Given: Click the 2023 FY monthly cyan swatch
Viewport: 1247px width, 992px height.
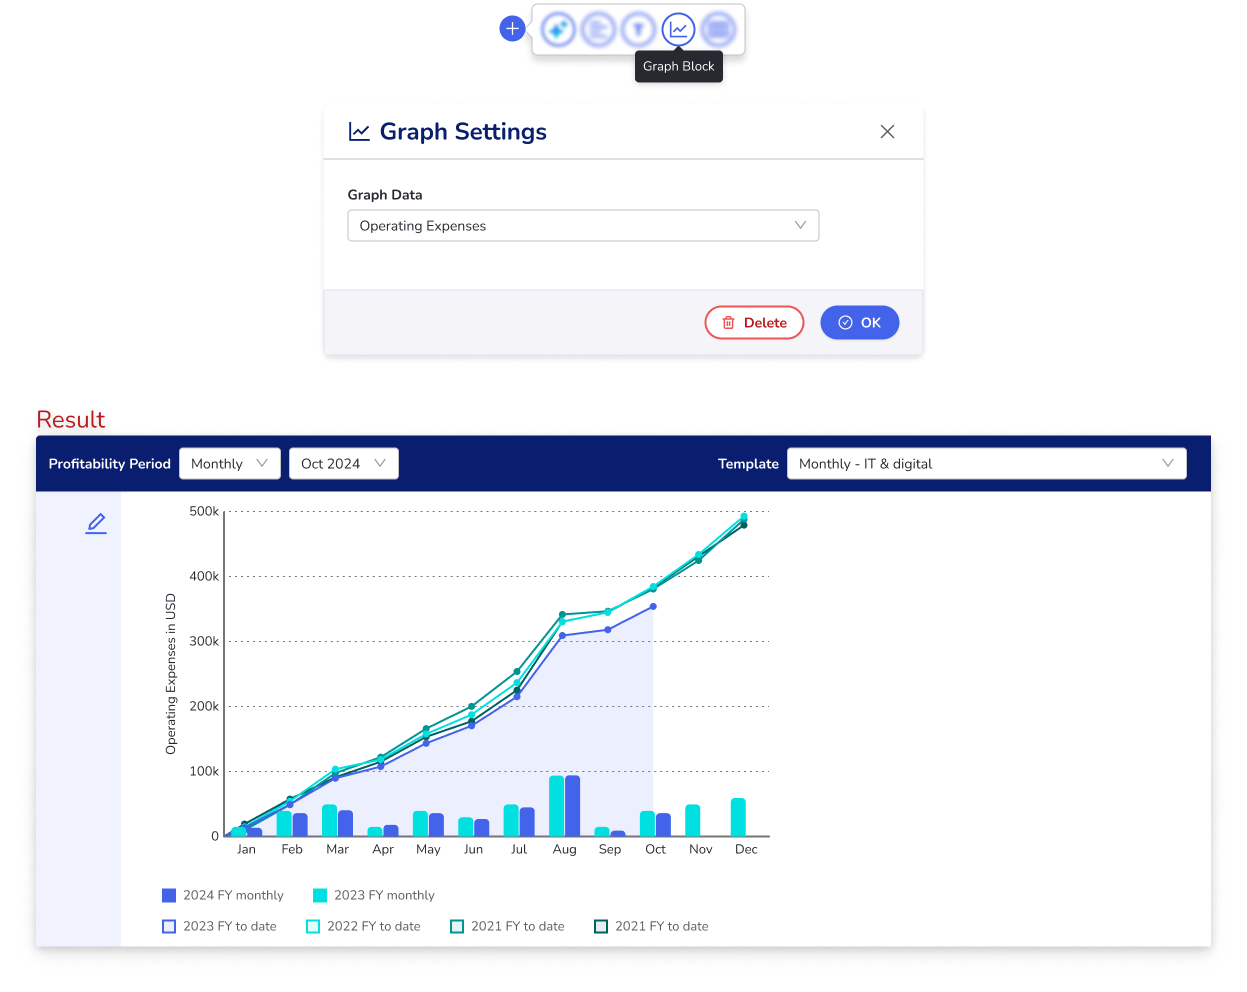Looking at the screenshot, I should tap(320, 895).
